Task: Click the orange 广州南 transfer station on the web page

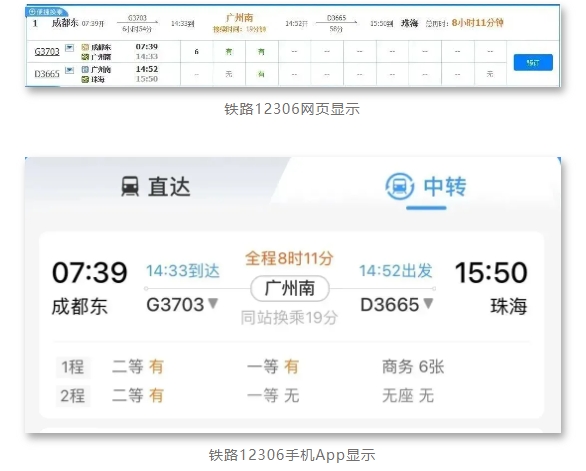Action: click(240, 18)
